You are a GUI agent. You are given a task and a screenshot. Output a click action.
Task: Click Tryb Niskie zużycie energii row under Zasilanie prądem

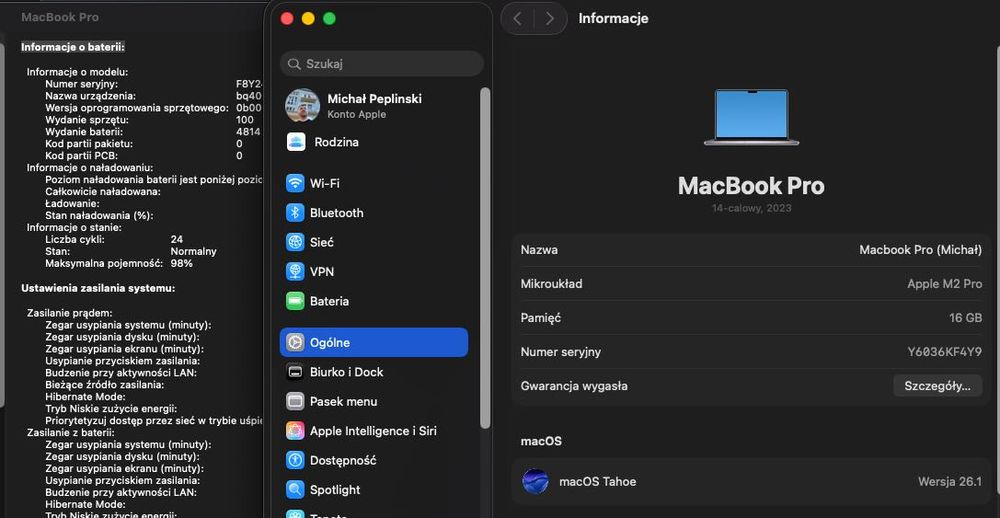(111, 408)
